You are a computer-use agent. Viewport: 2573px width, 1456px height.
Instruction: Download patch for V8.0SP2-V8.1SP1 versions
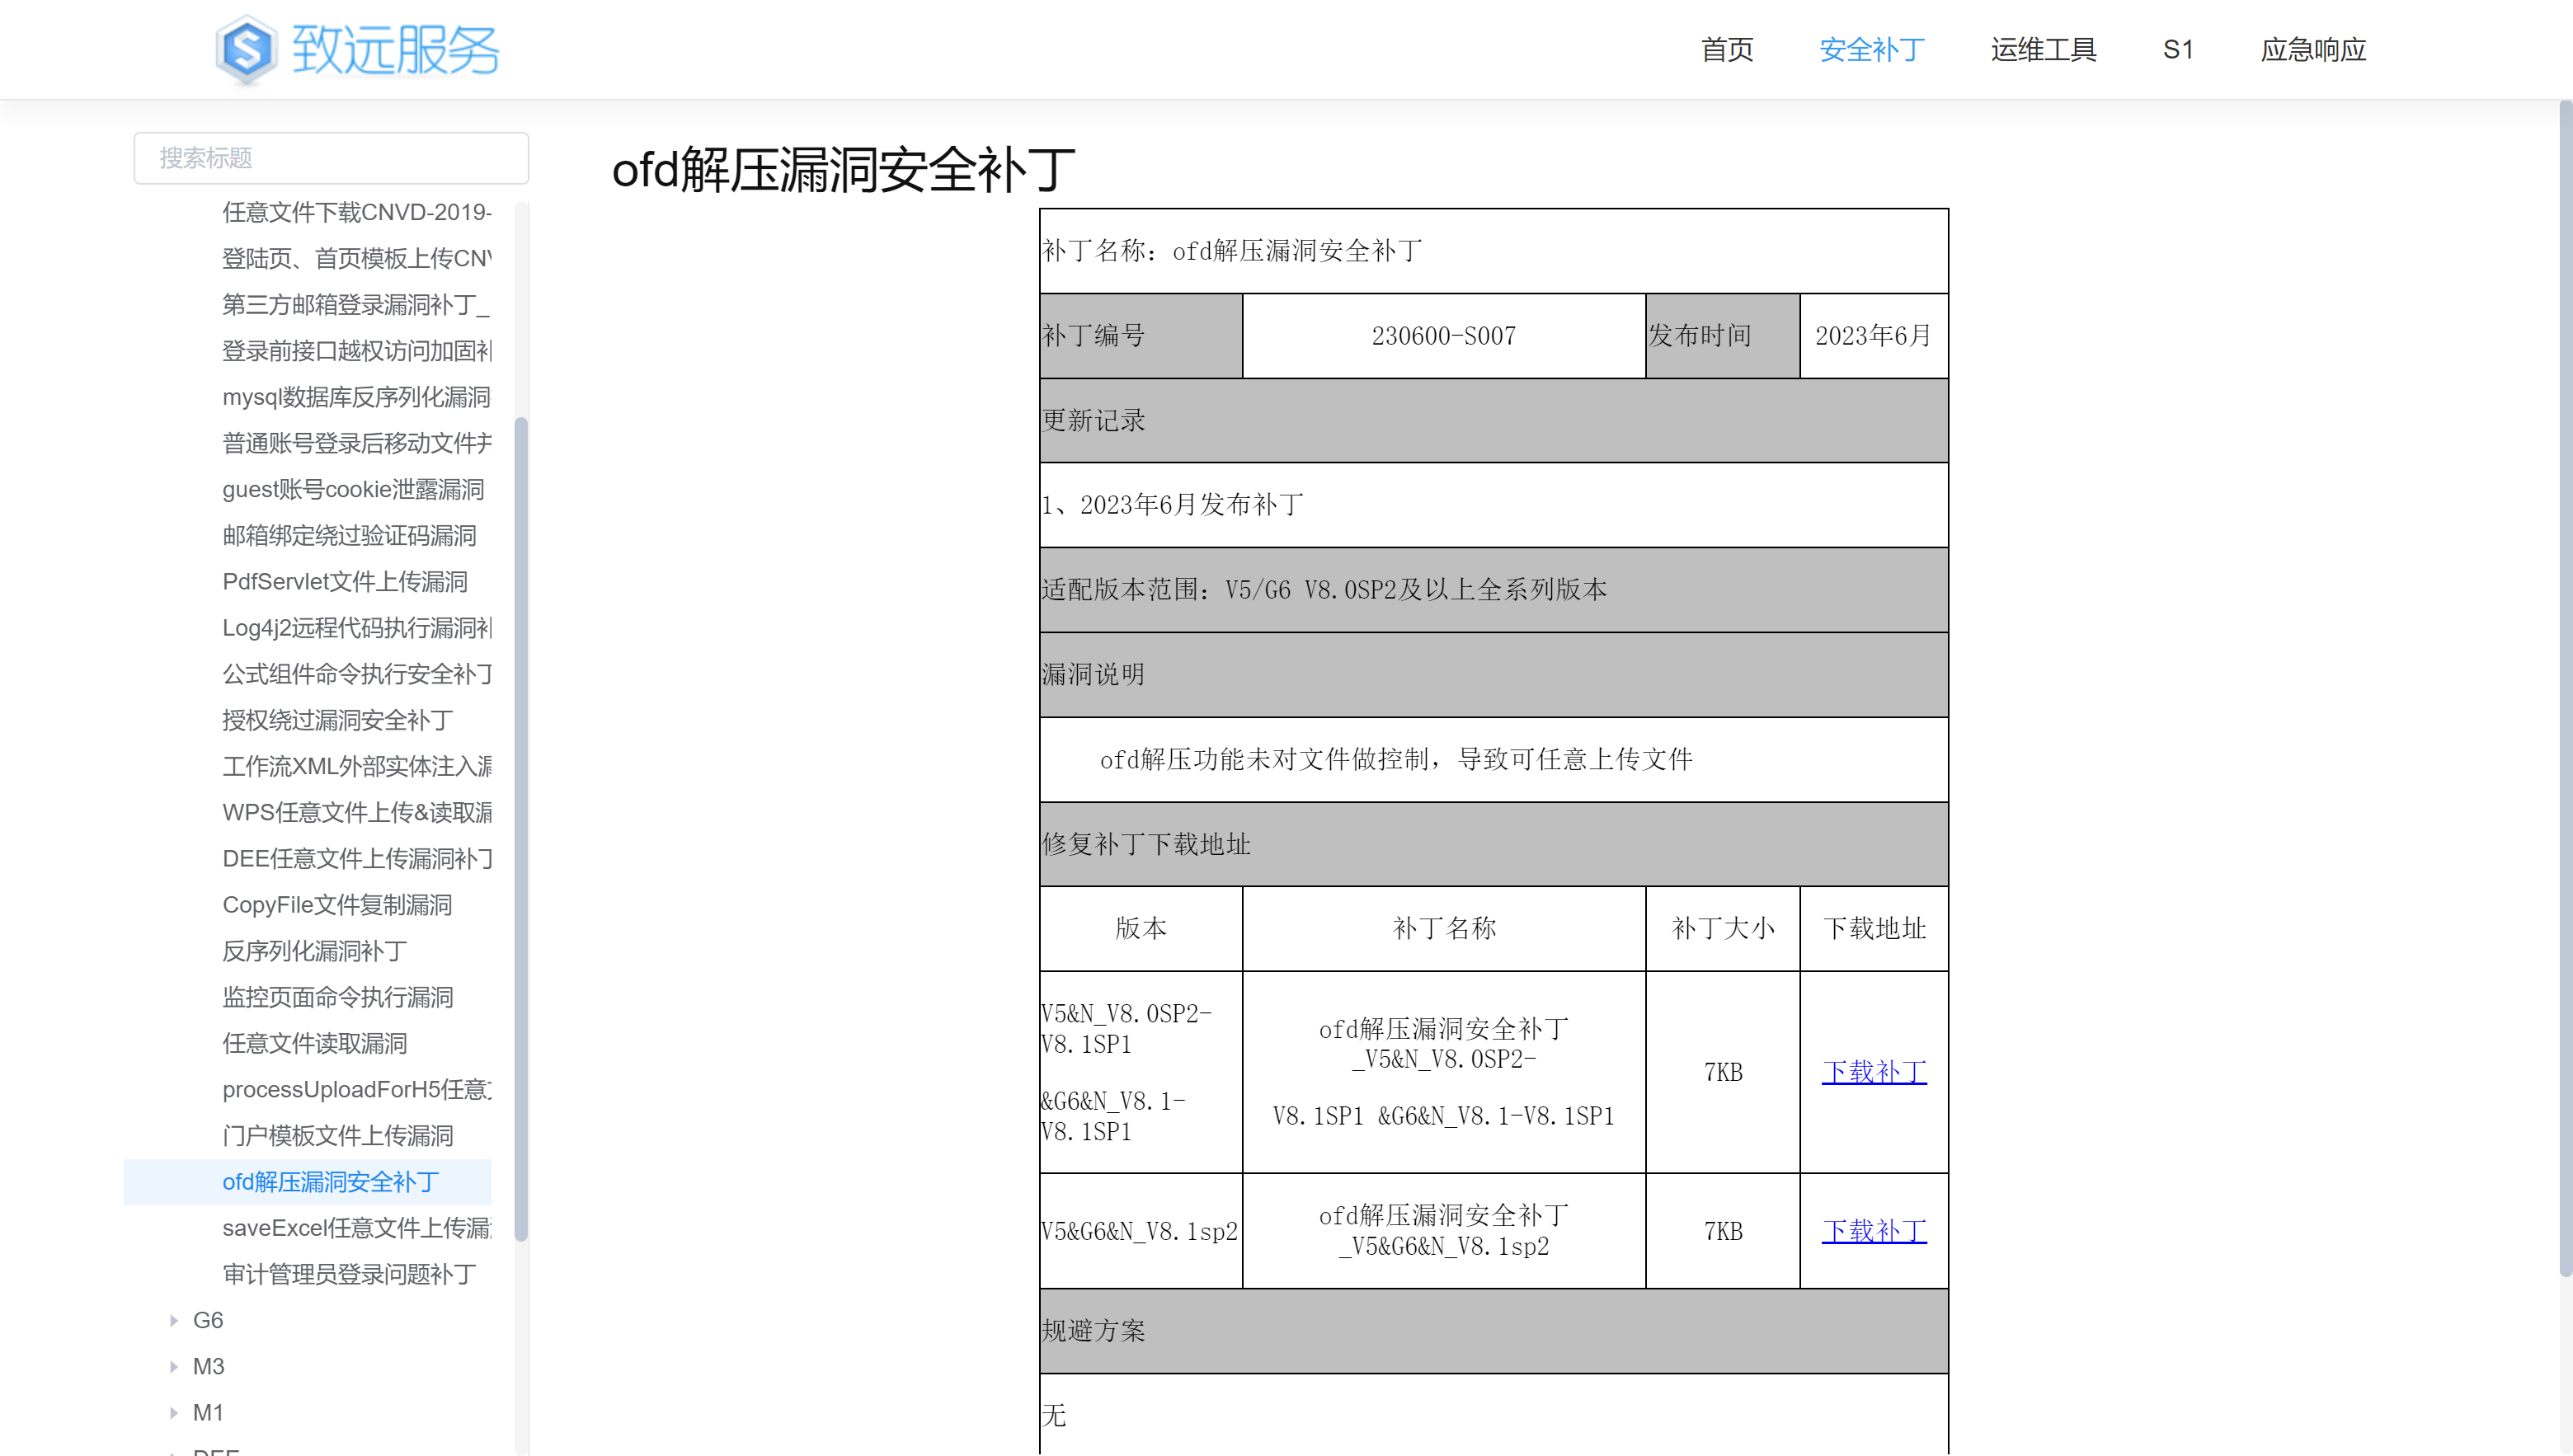coord(1873,1071)
